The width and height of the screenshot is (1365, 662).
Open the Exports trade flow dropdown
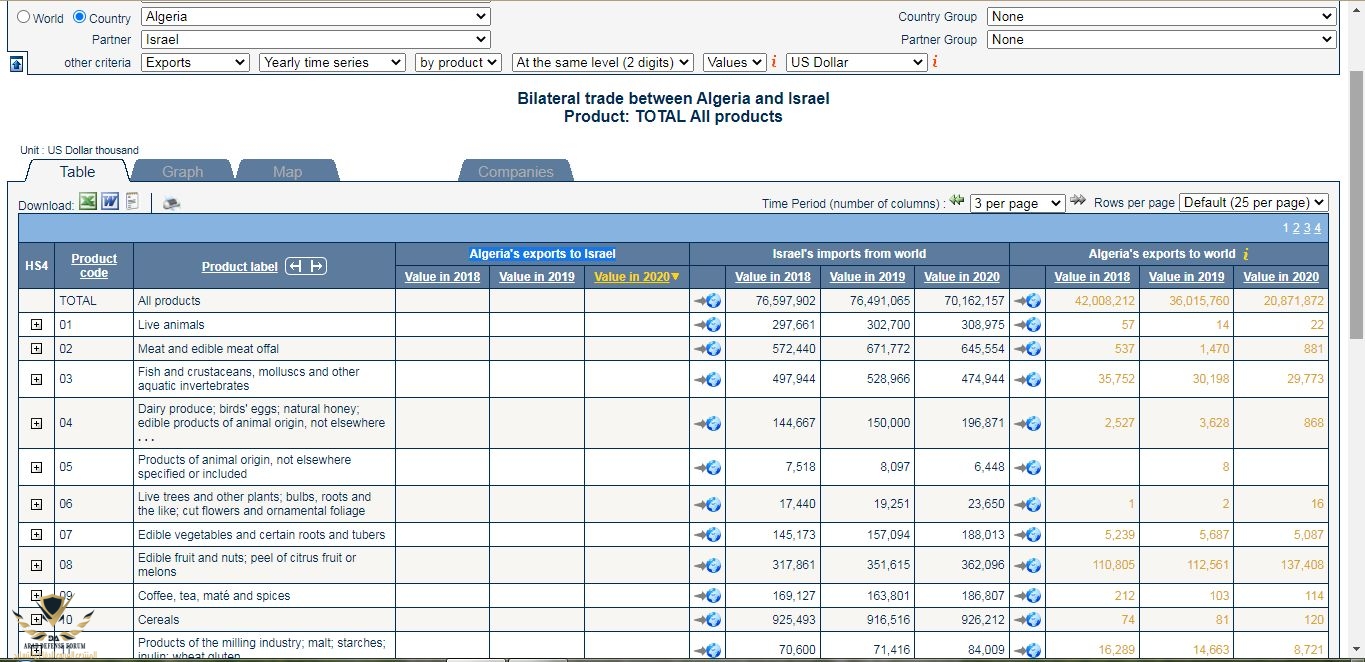coord(195,62)
